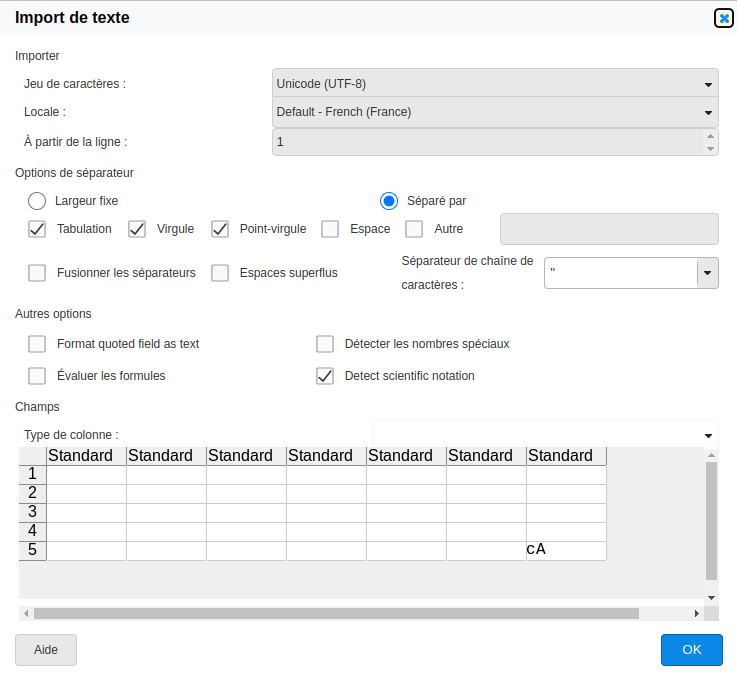Screen dimensions: 737x676
Task: Expand the Locale dropdown list
Action: [x=495, y=112]
